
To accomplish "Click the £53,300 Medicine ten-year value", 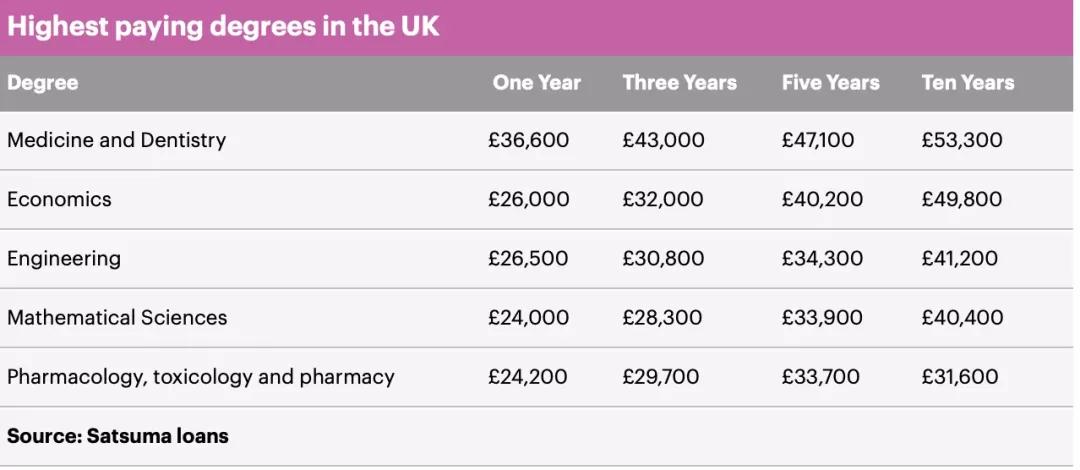I will [961, 140].
